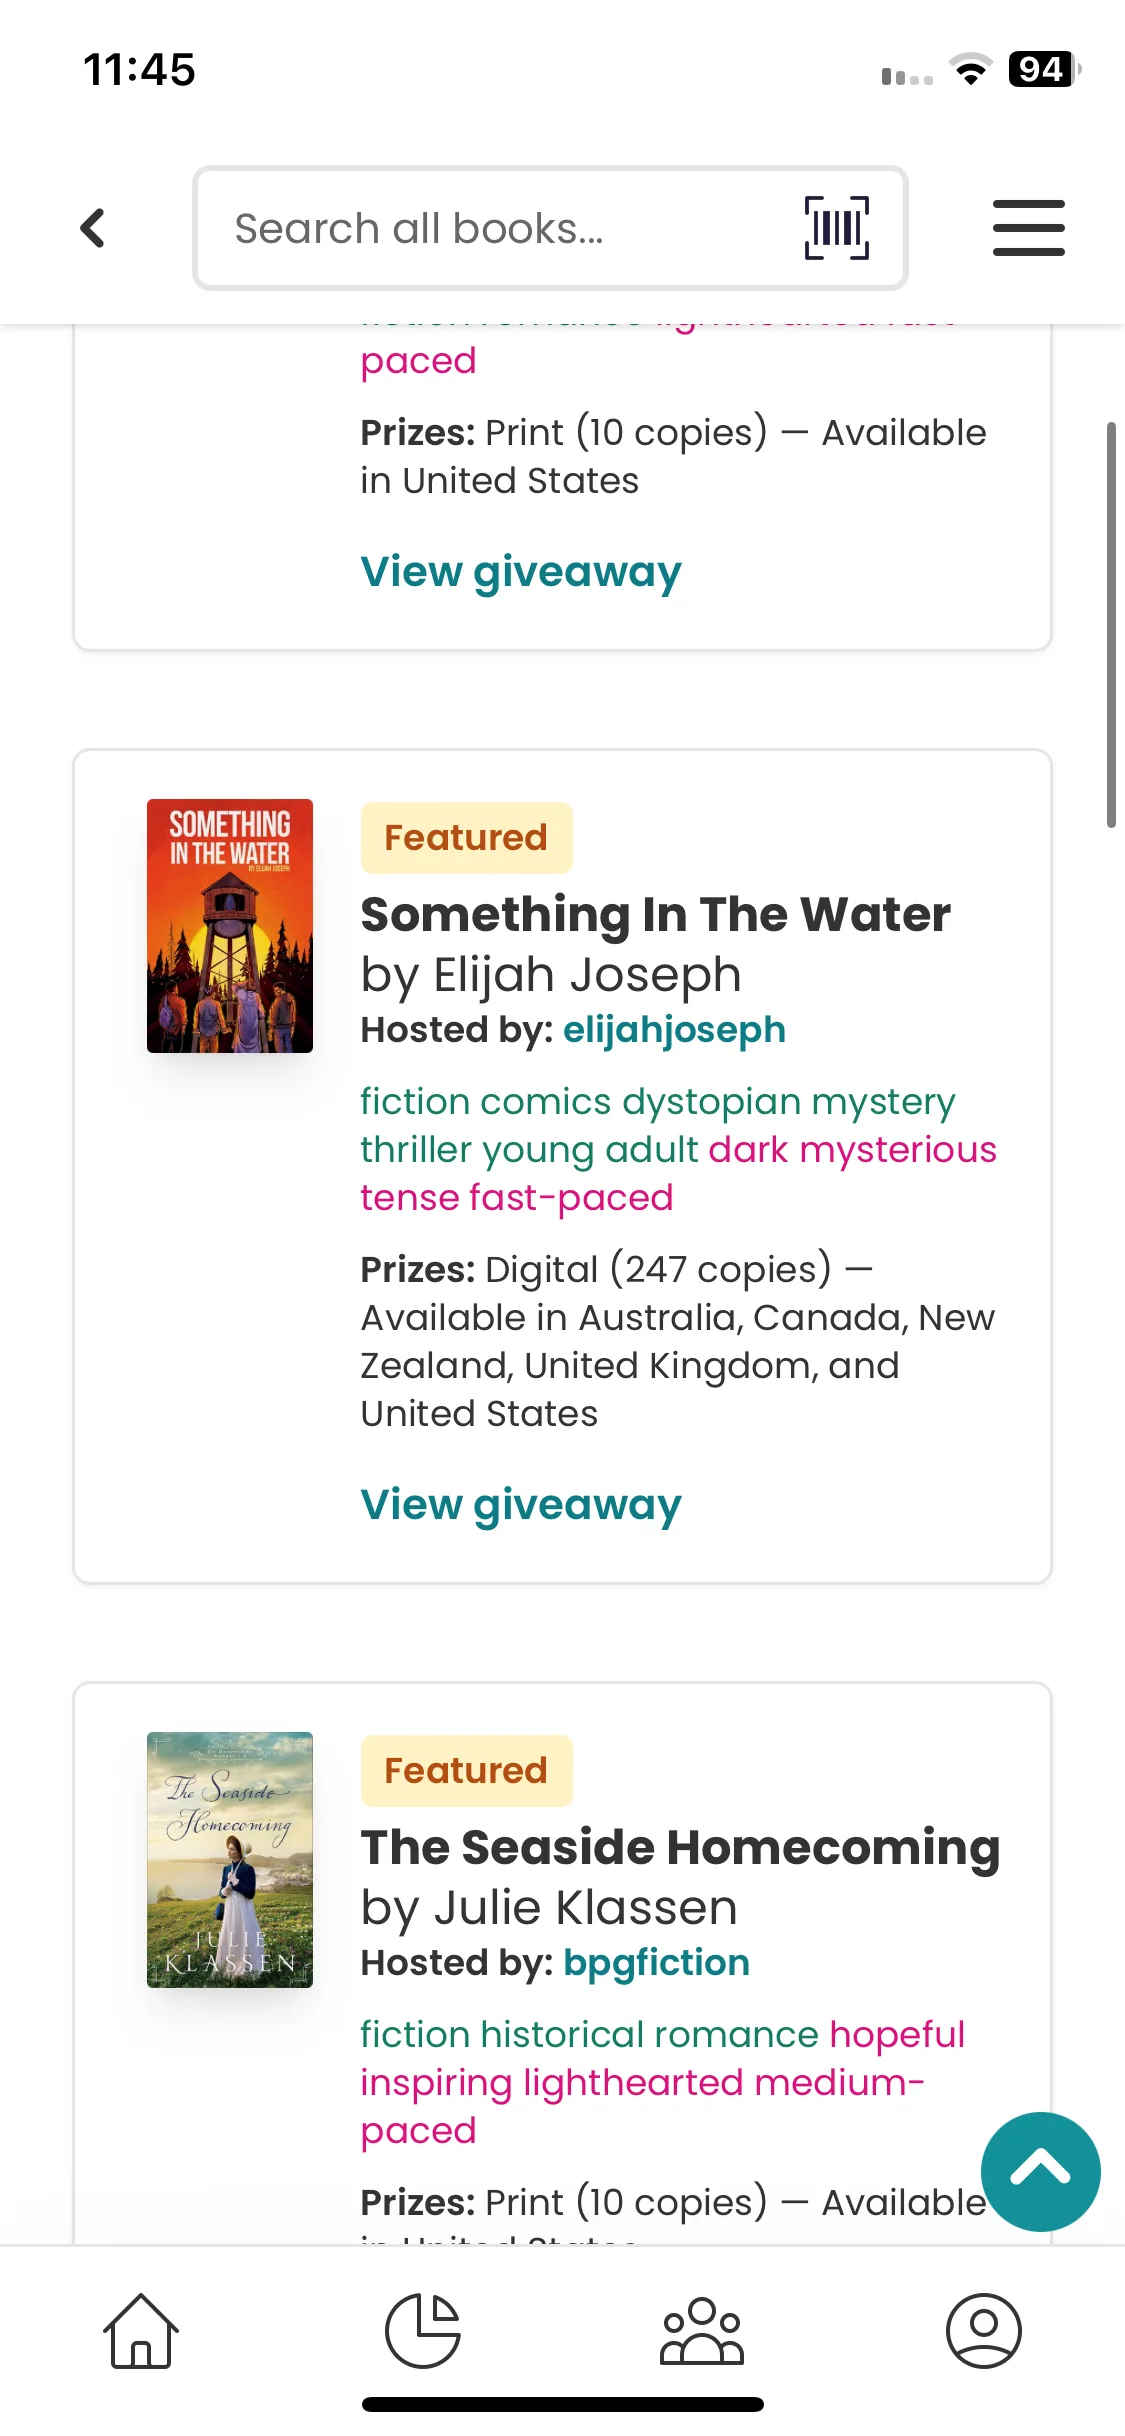Tap the Search all books field
This screenshot has height=2436, width=1125.
click(x=500, y=228)
